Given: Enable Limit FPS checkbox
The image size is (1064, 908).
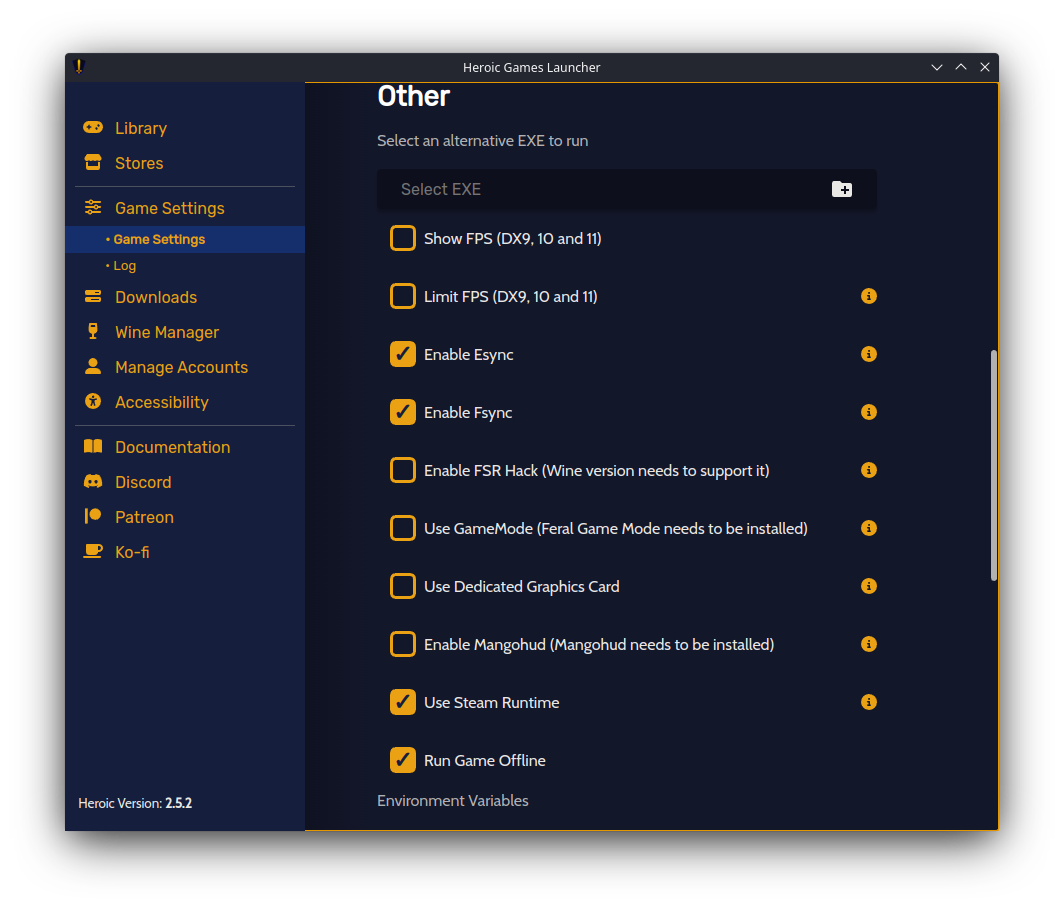Looking at the screenshot, I should click(x=402, y=296).
